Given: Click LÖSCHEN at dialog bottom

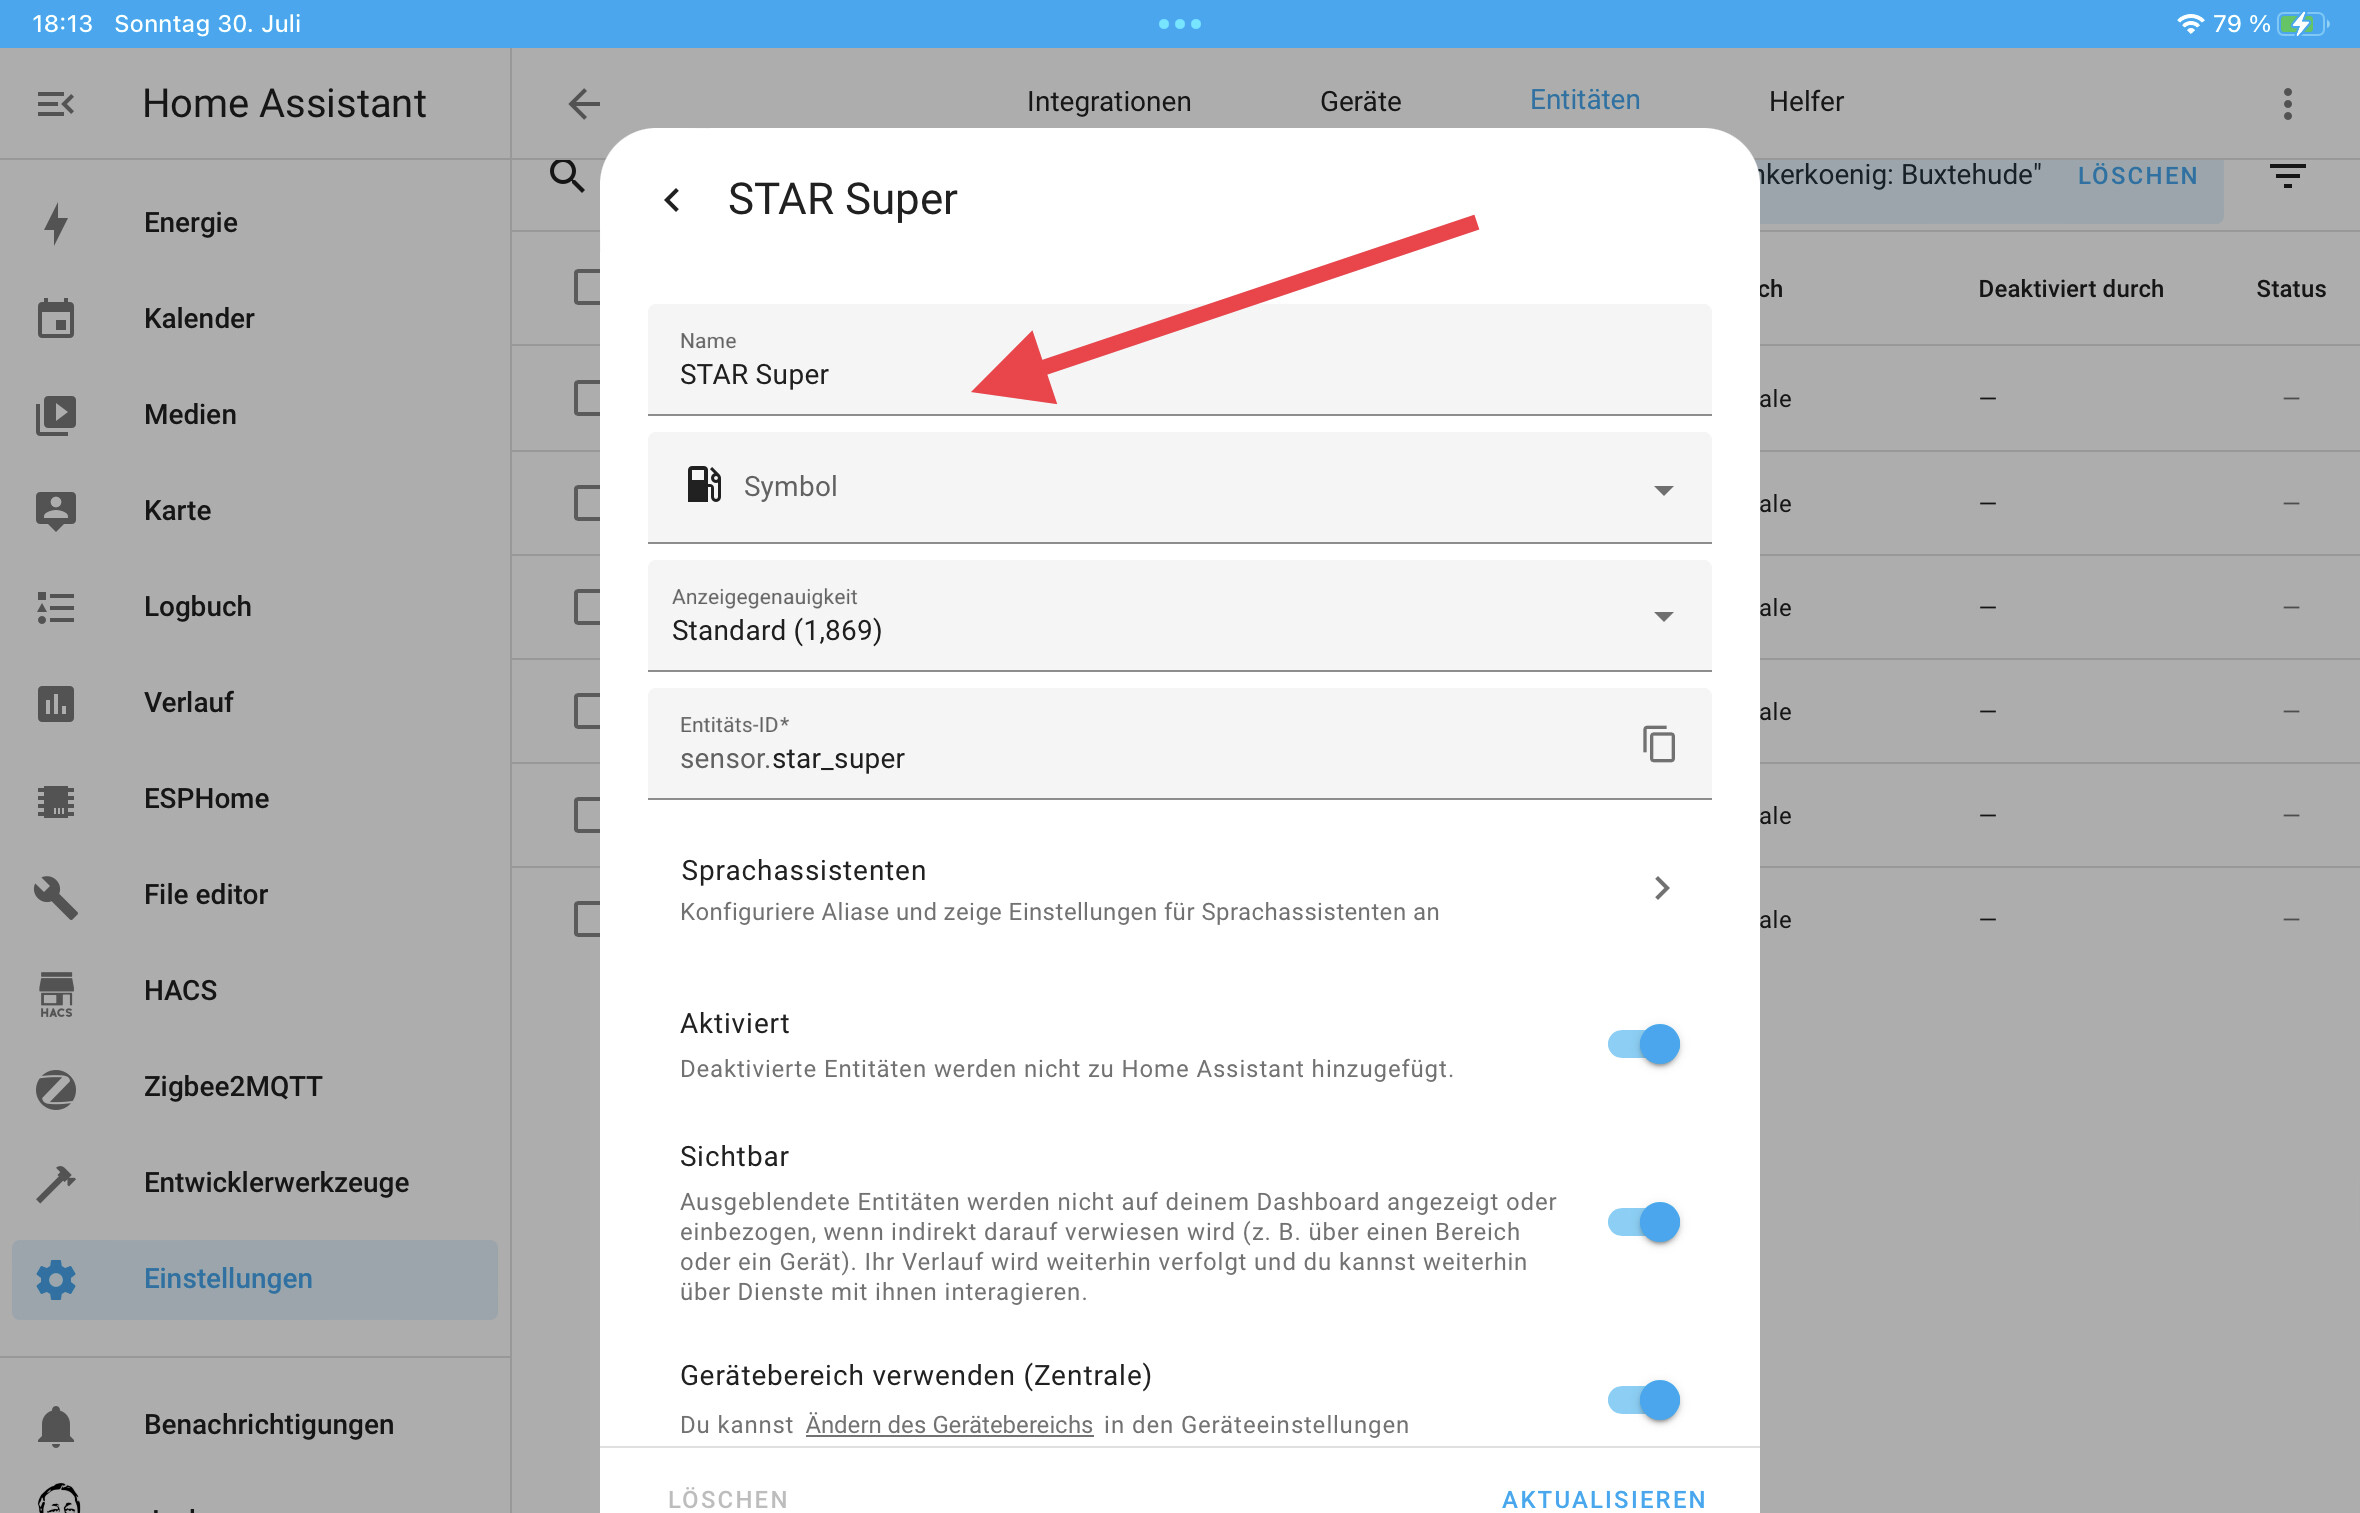Looking at the screenshot, I should tap(728, 1498).
